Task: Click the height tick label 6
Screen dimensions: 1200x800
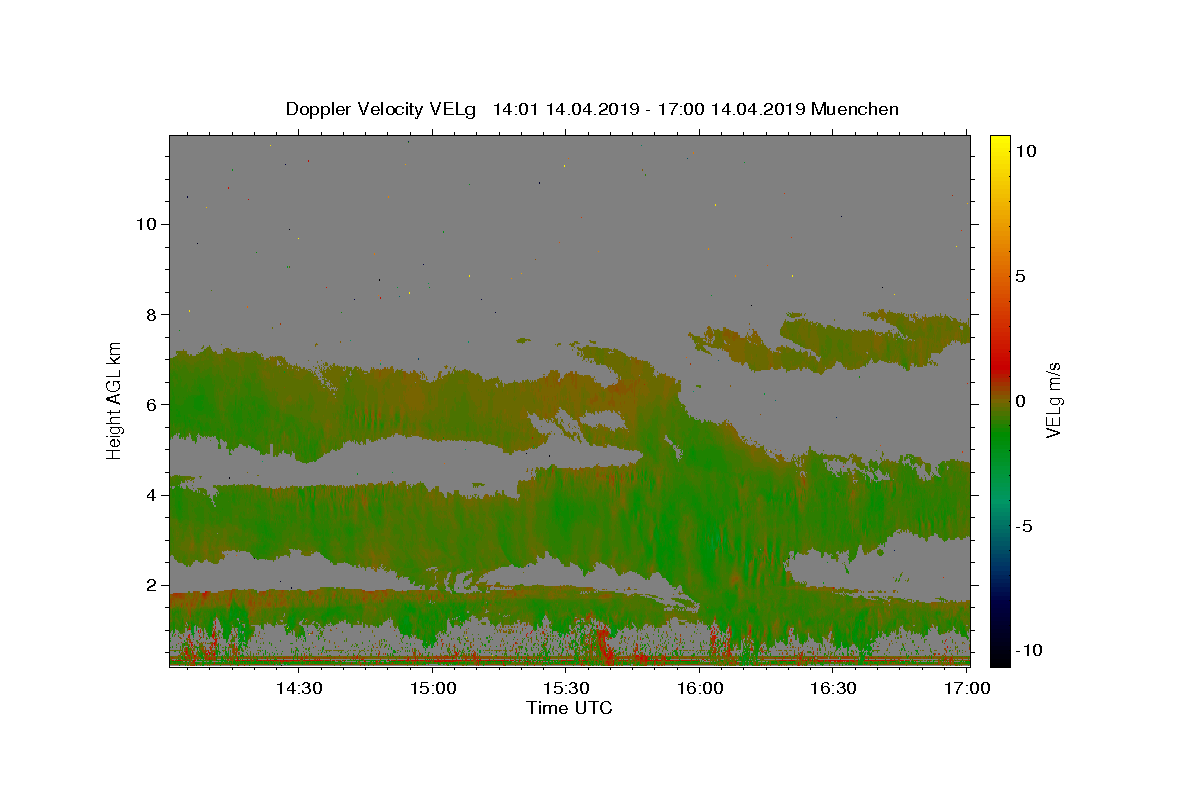Action: click(153, 404)
